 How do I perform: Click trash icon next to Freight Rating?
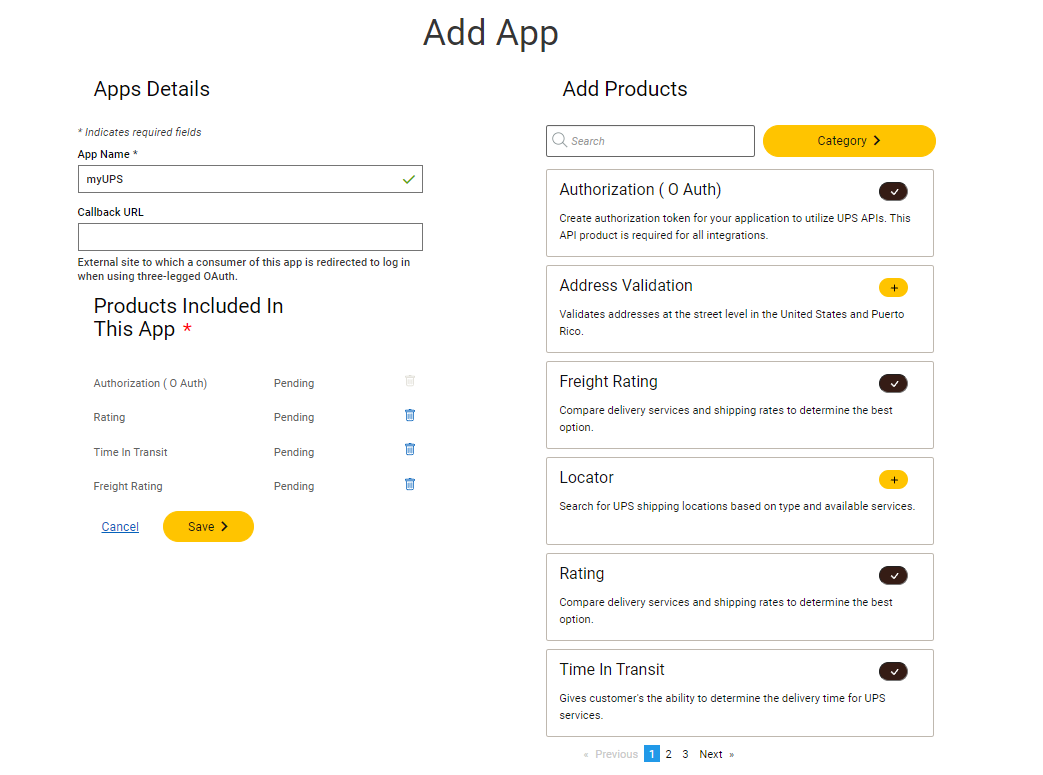click(410, 484)
